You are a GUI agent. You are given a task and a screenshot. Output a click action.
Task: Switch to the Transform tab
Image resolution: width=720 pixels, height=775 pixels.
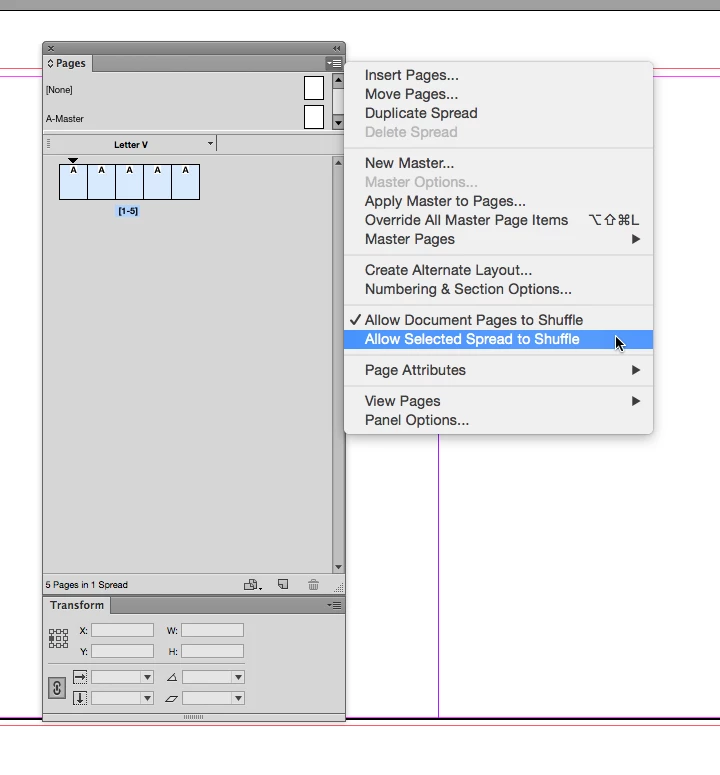(77, 605)
